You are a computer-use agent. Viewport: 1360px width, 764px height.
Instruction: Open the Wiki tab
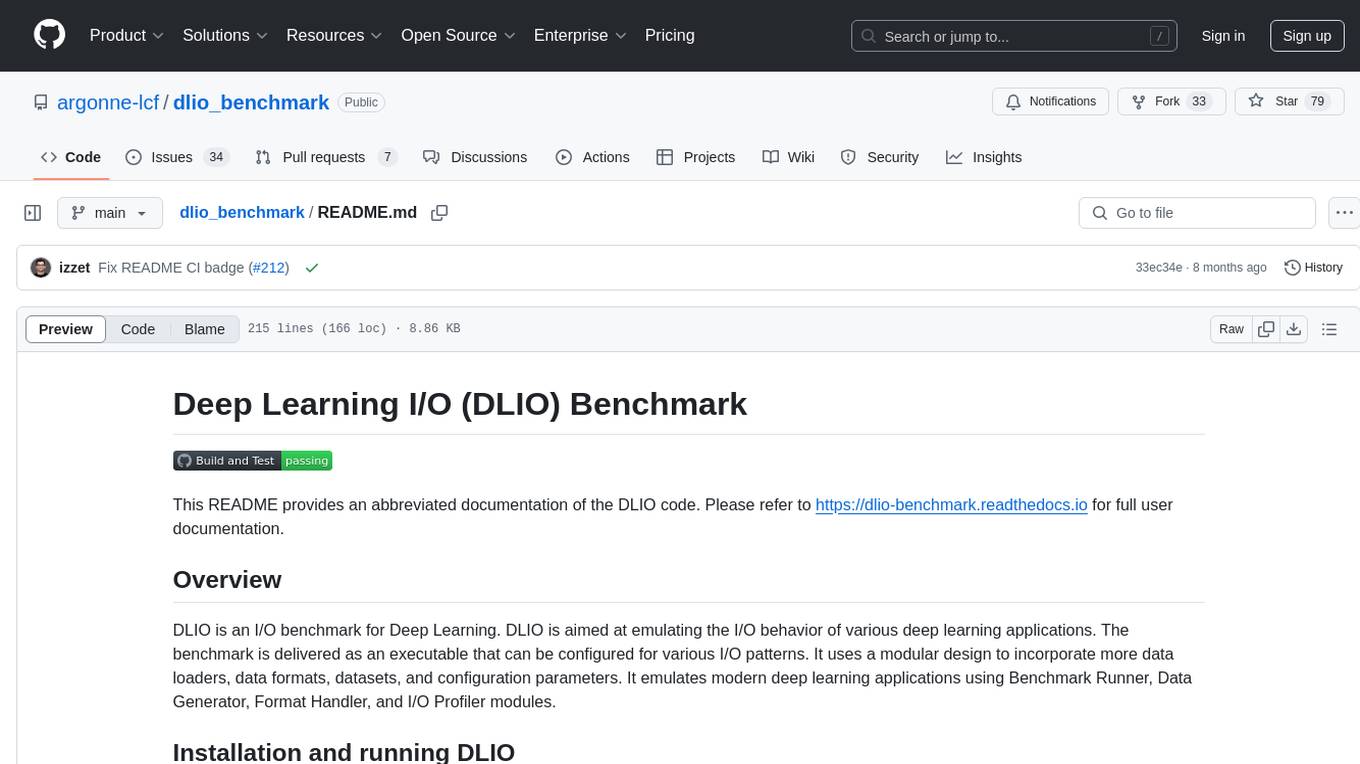pyautogui.click(x=788, y=157)
